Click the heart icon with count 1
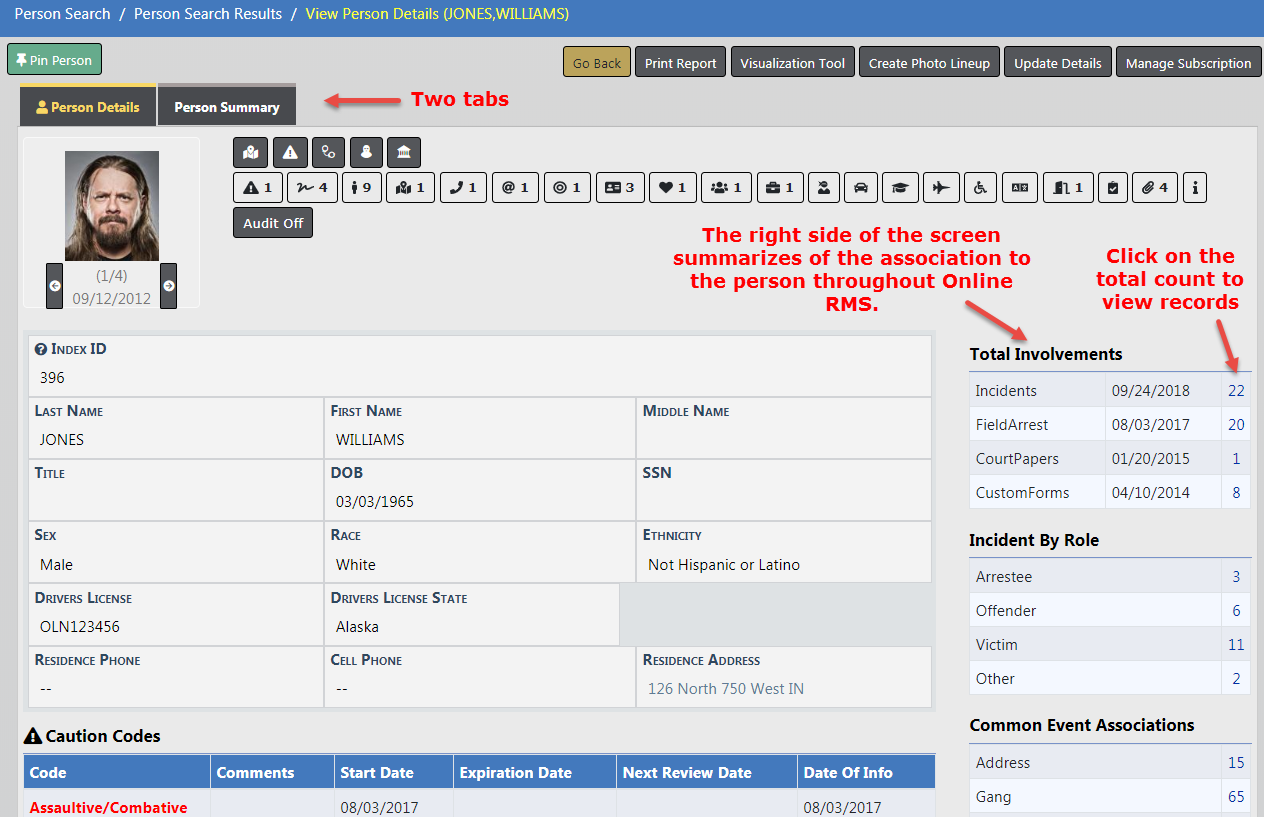The height and width of the screenshot is (817, 1264). 672,187
